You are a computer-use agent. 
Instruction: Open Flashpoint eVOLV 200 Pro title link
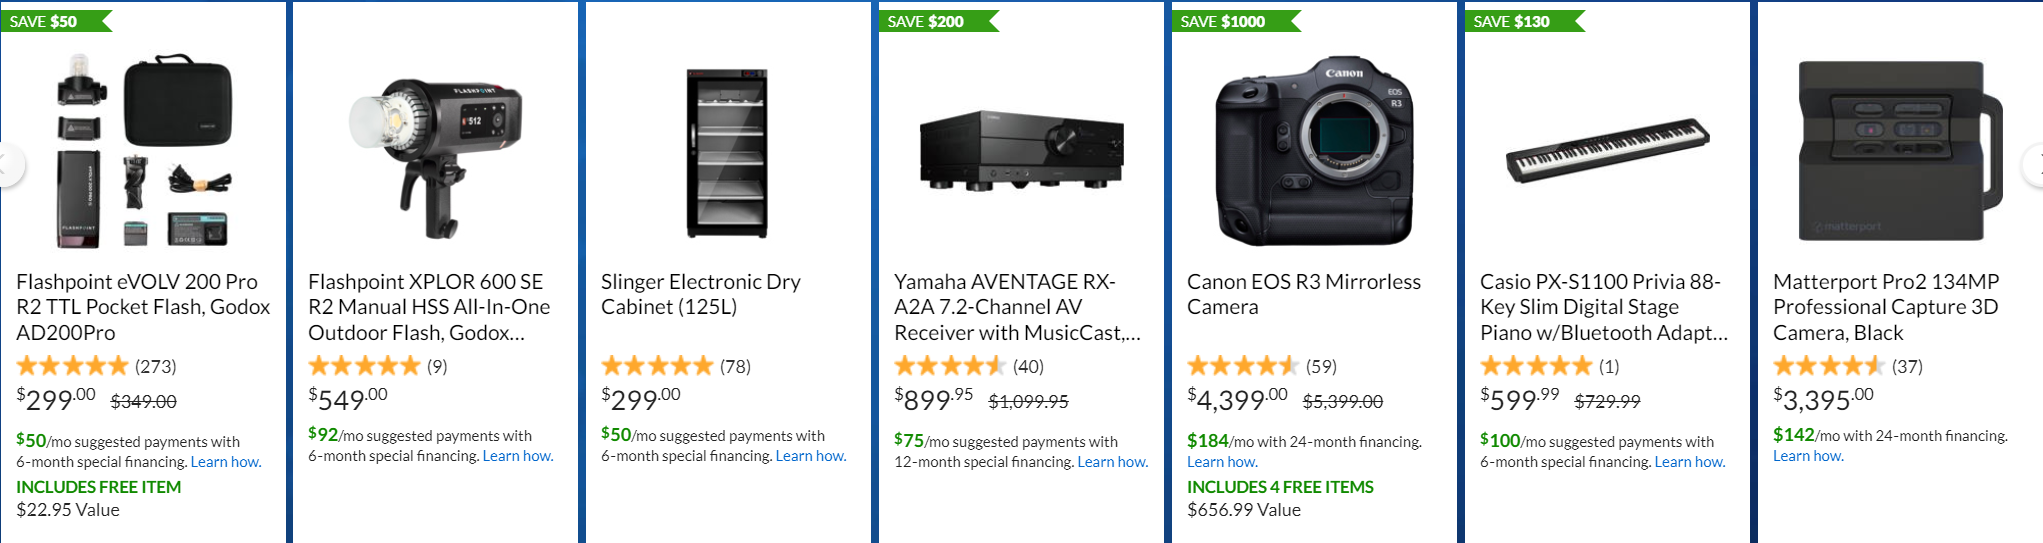point(143,307)
